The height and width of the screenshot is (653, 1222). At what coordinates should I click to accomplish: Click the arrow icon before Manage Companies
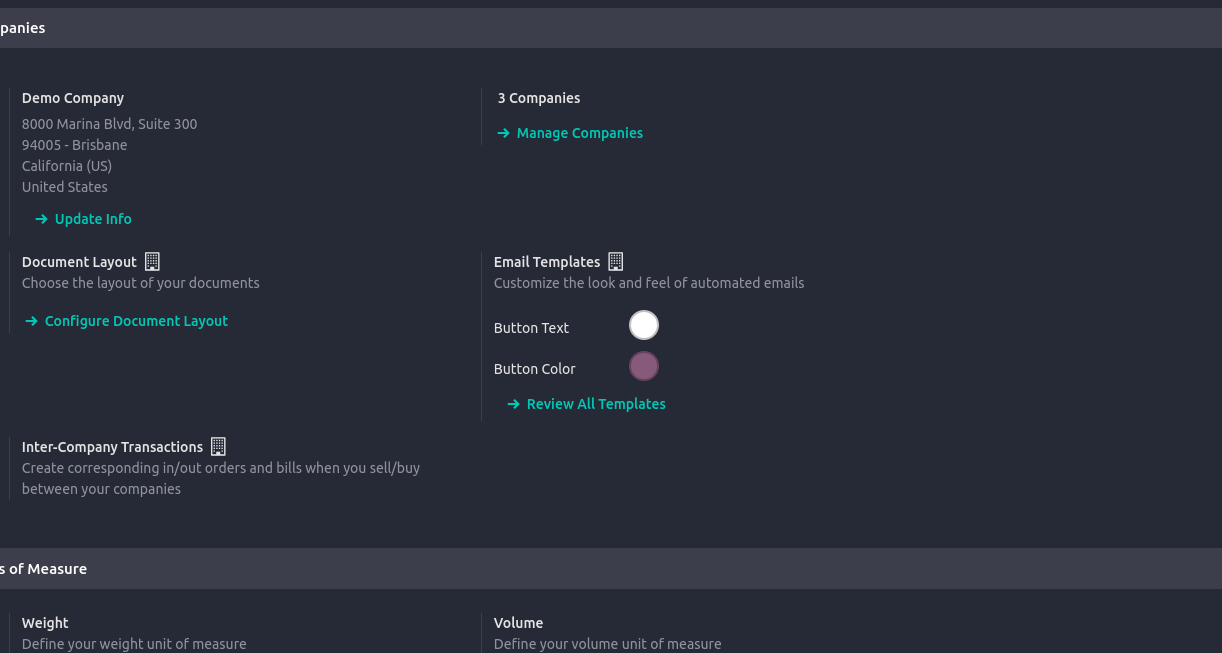click(504, 133)
